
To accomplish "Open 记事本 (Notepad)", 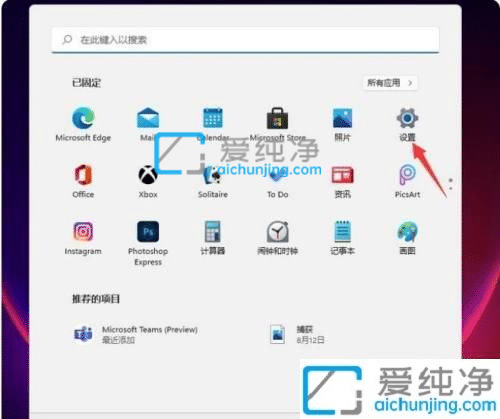I will coord(342,238).
